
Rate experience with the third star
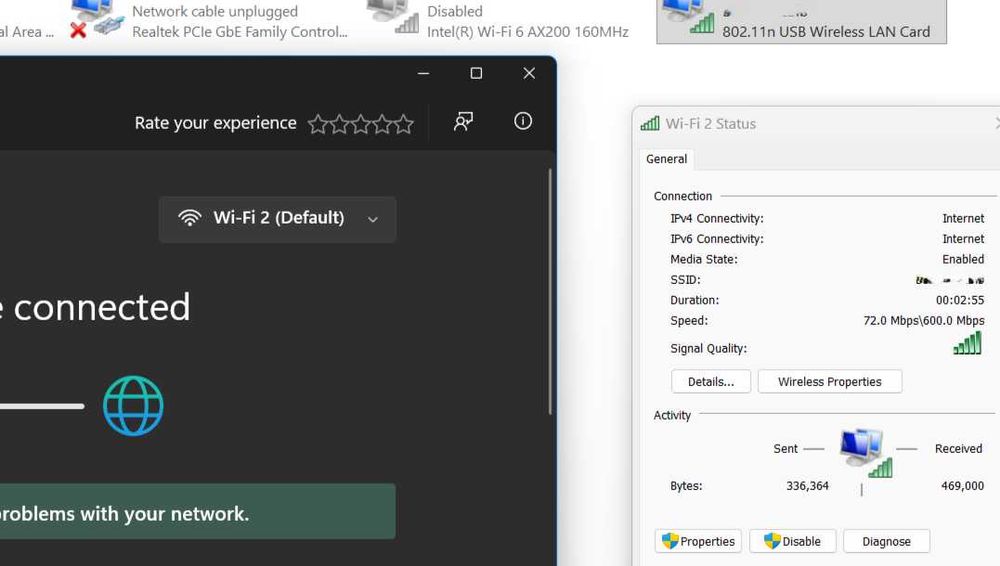(361, 124)
